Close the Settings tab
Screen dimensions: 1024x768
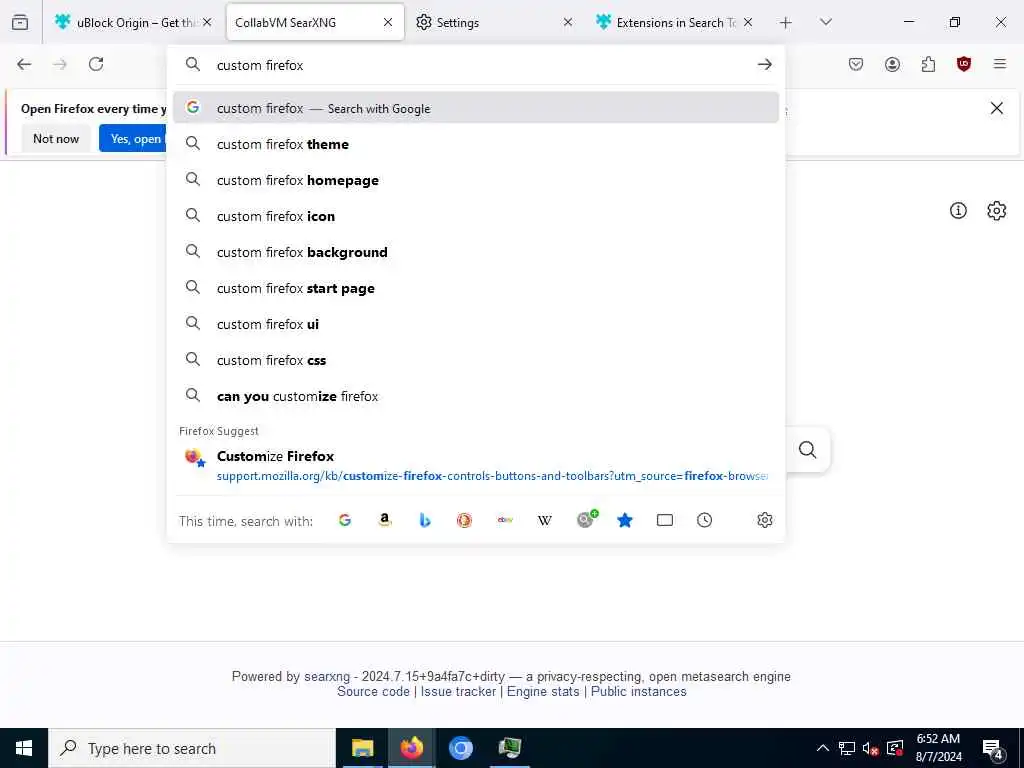pos(568,22)
